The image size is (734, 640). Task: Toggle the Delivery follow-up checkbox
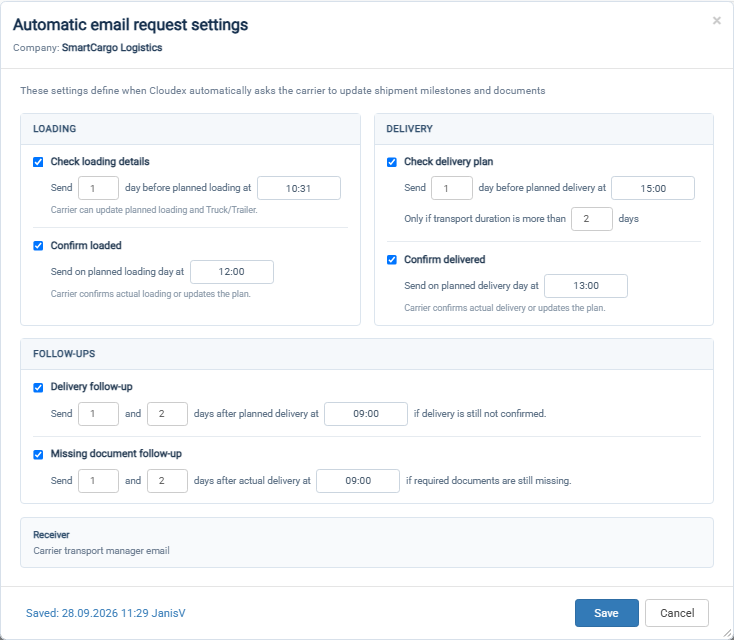(38, 387)
